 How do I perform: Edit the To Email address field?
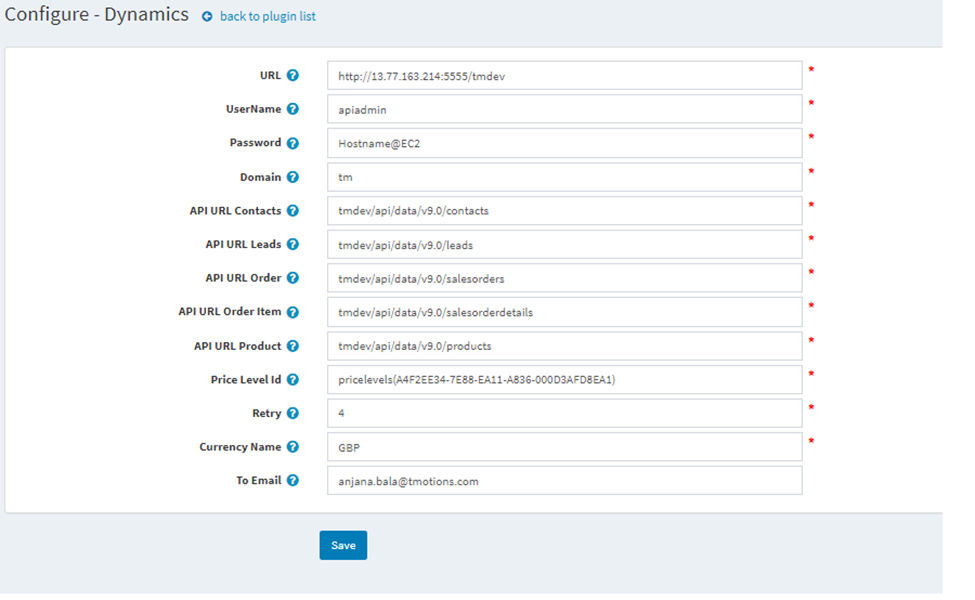[565, 481]
